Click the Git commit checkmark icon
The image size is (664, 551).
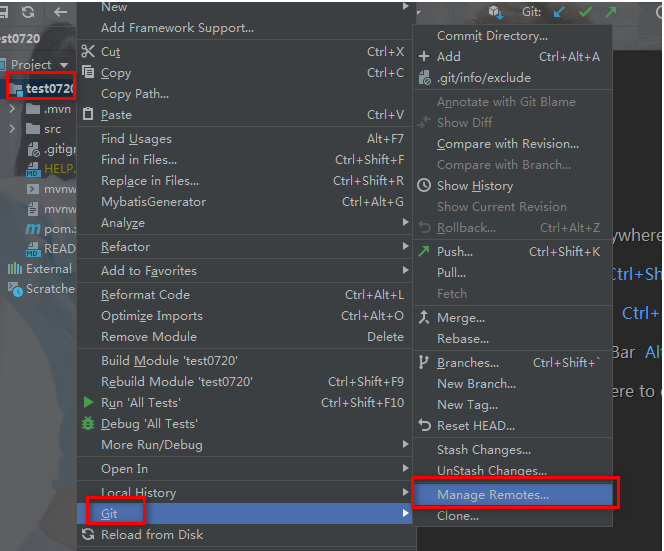586,12
